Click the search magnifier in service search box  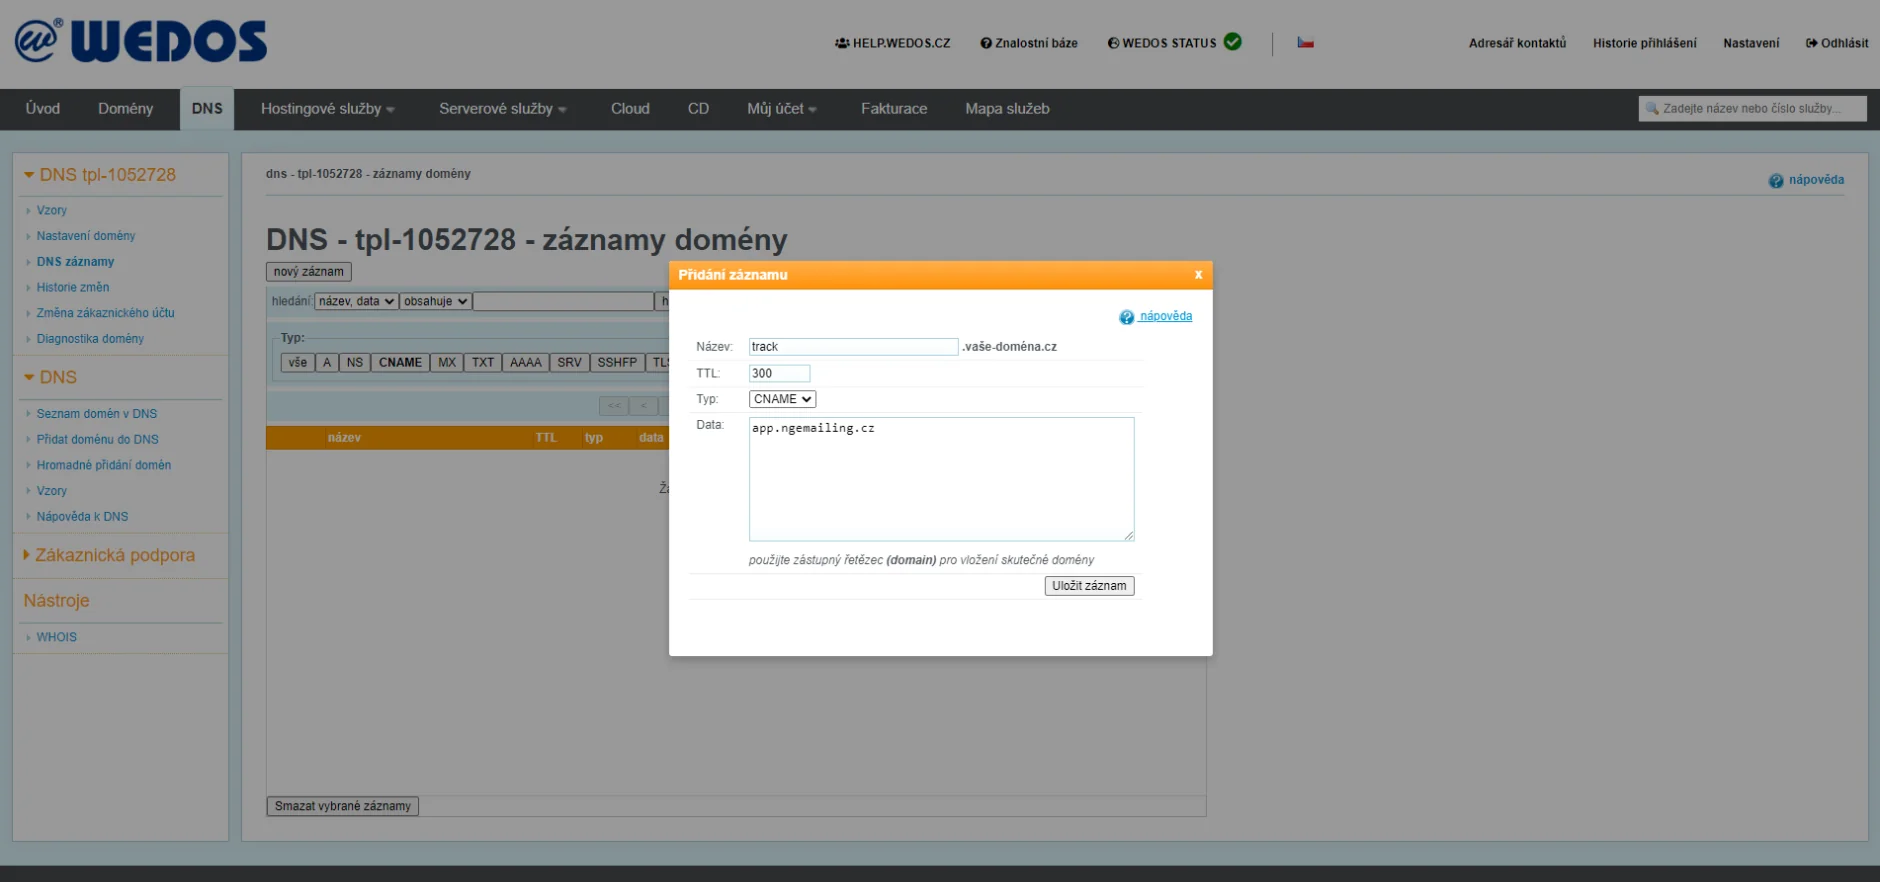click(1652, 109)
